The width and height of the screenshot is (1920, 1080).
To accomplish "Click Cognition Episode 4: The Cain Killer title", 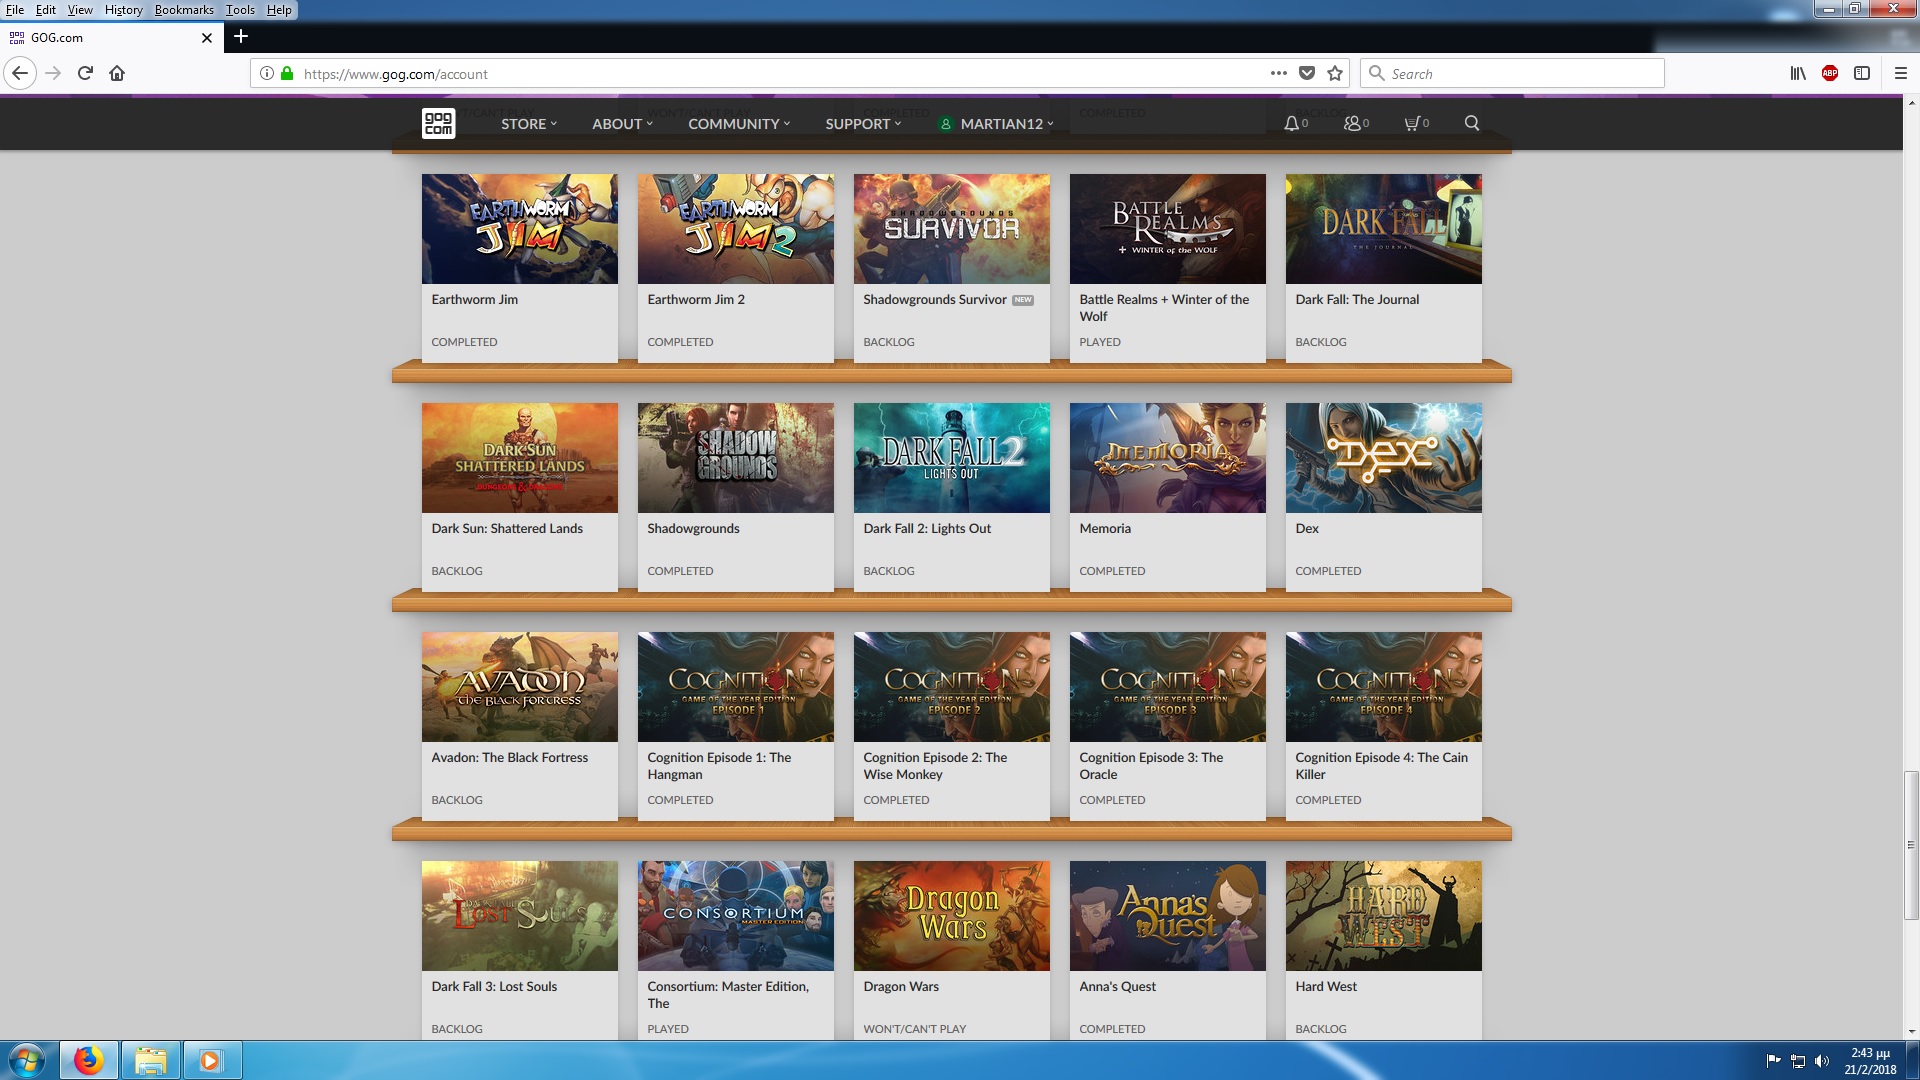I will click(1381, 766).
